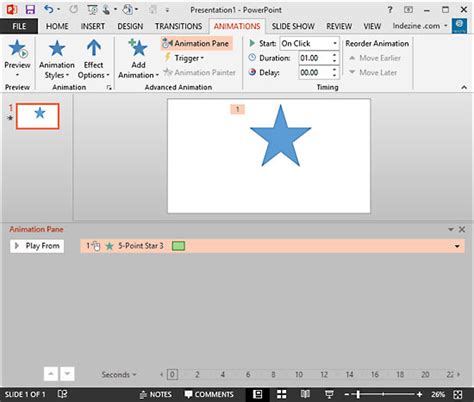
Task: Open the Animation Pane options dropdown arrow
Action: [x=451, y=229]
